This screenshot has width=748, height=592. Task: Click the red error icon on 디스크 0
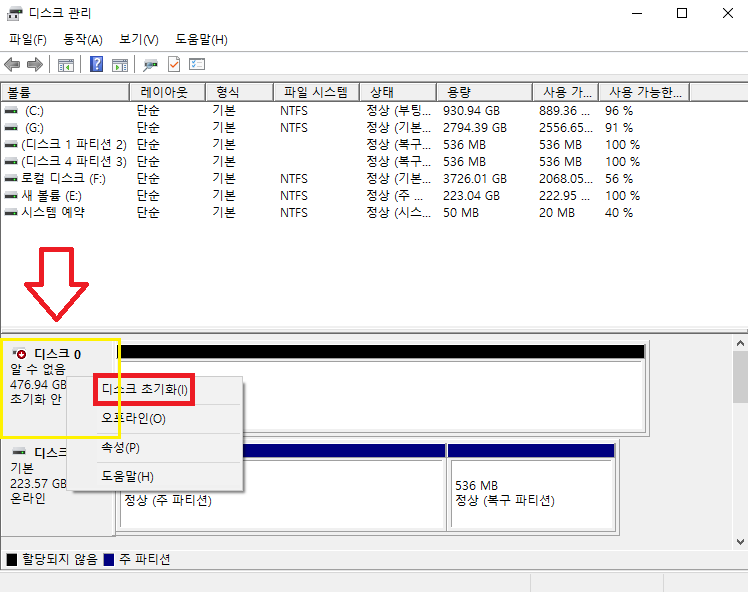point(19,353)
